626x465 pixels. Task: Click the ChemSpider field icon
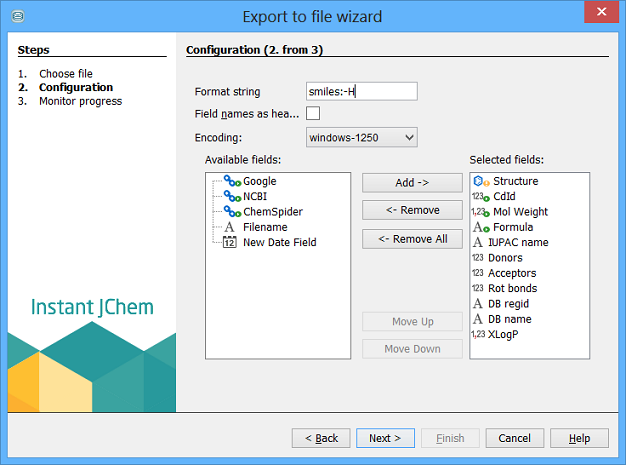pyautogui.click(x=231, y=211)
